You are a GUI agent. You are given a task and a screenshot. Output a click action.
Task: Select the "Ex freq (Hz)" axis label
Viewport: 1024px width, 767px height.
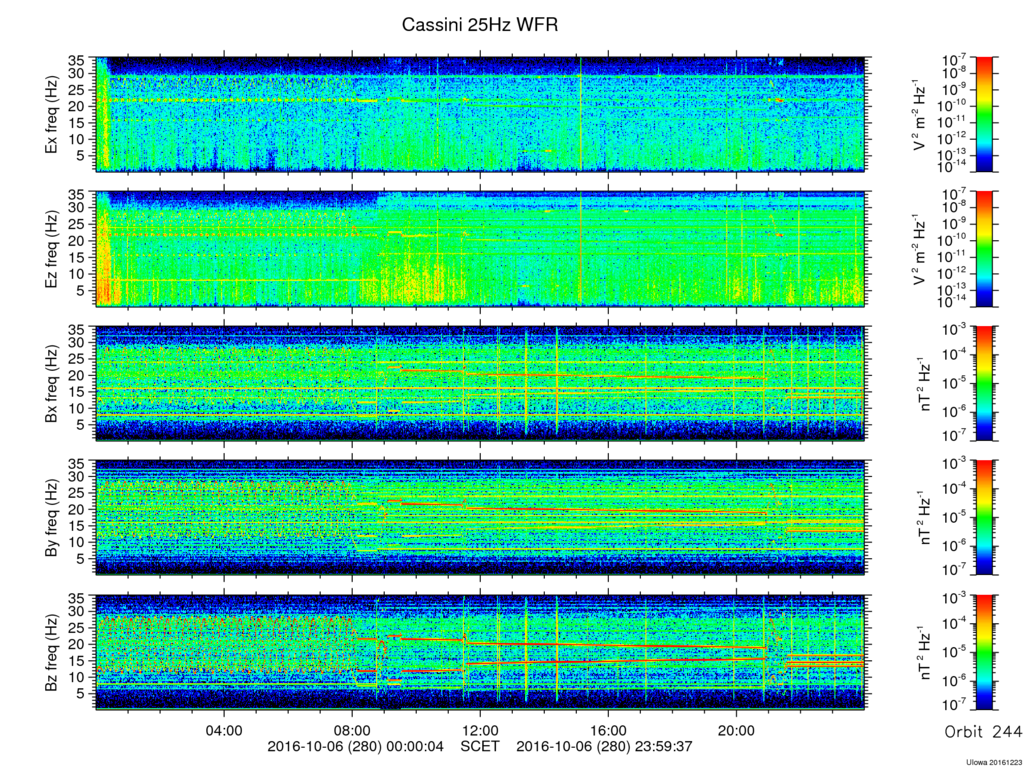tap(52, 115)
